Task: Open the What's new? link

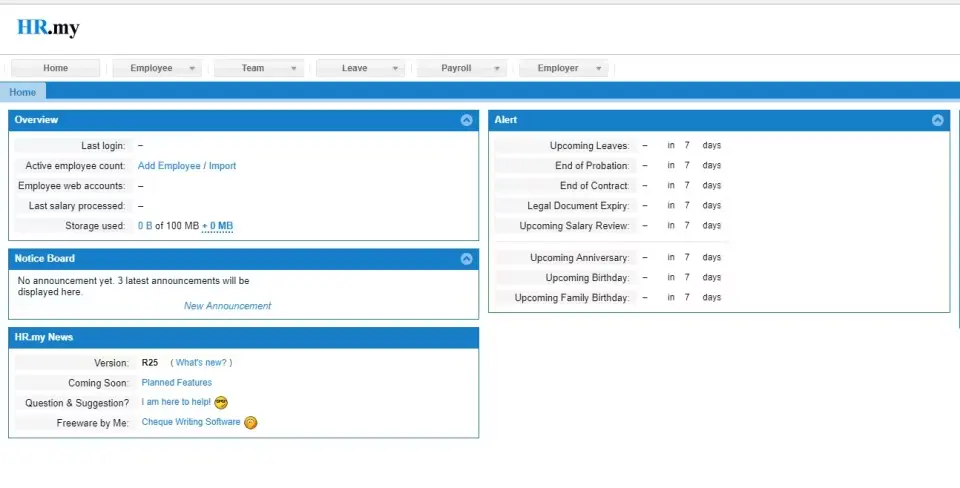Action: tap(201, 363)
